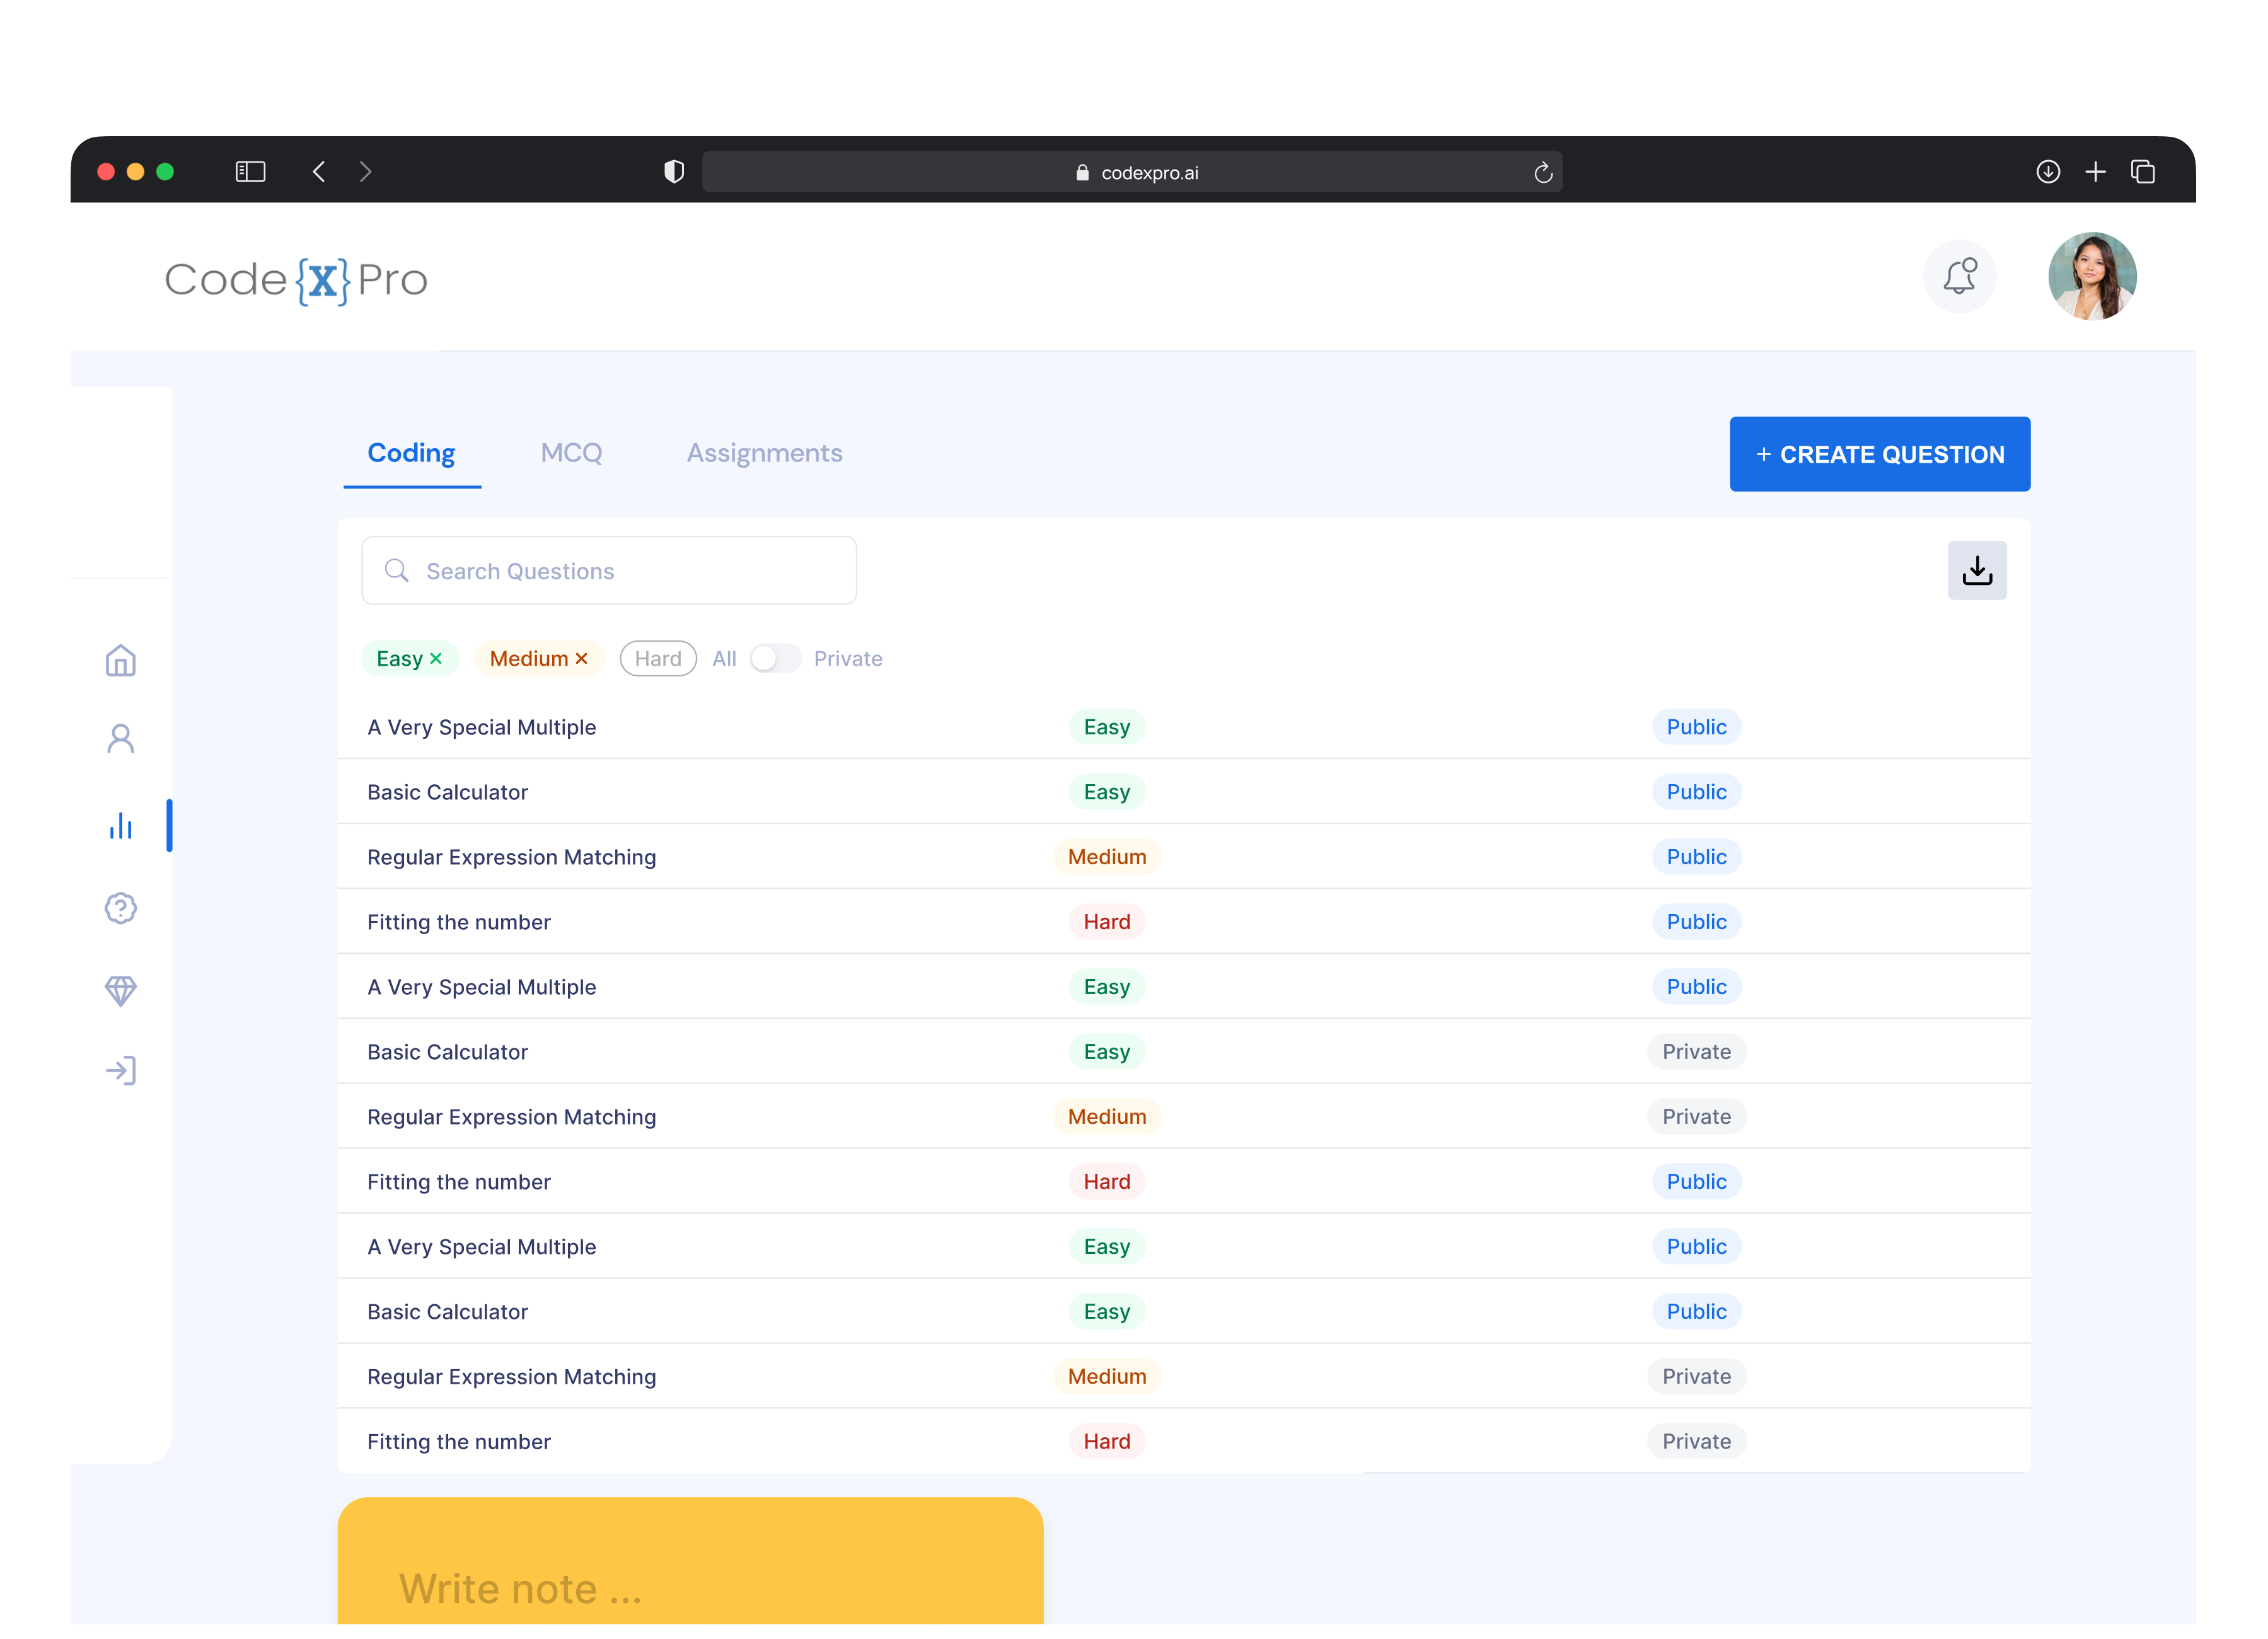This screenshot has width=2268, height=1639.
Task: Download the questions list
Action: (x=1976, y=571)
